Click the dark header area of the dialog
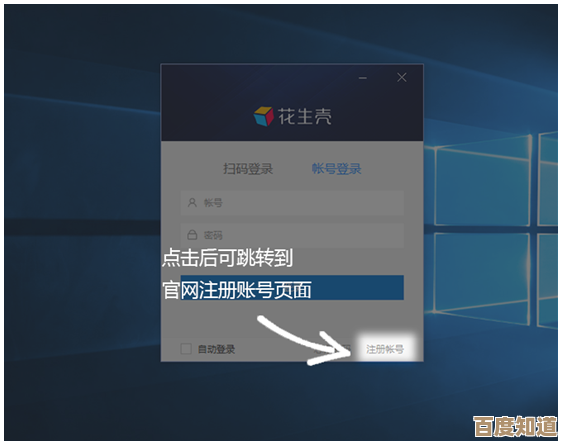 tap(292, 103)
